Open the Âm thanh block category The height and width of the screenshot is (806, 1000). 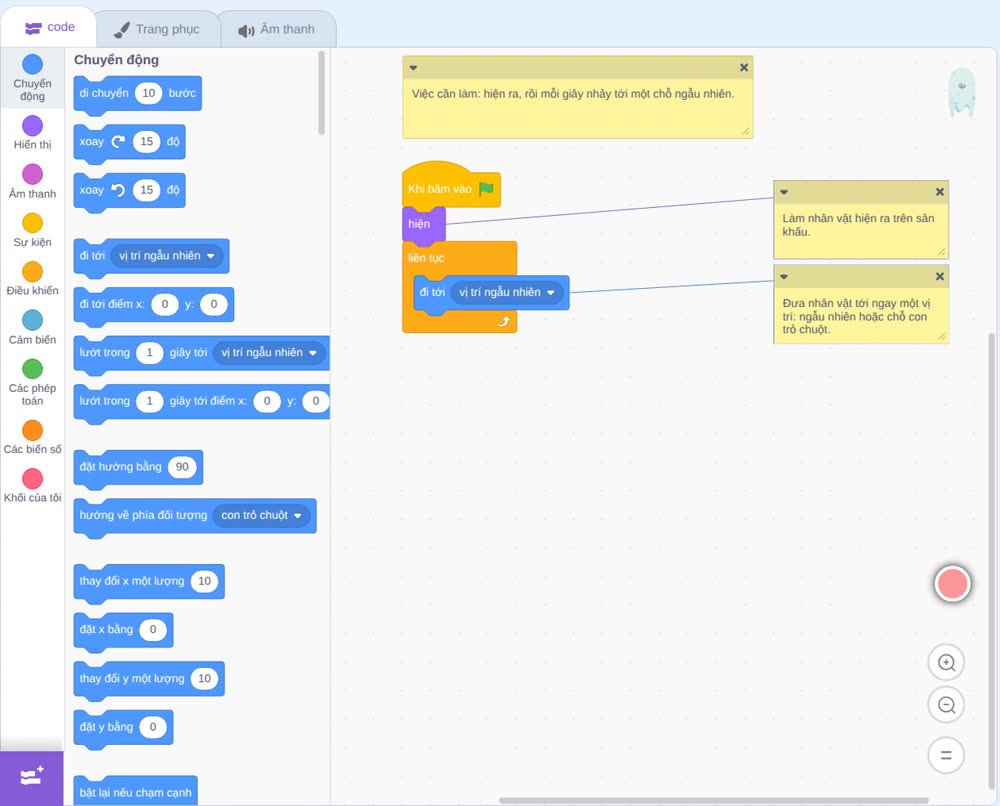click(x=32, y=182)
